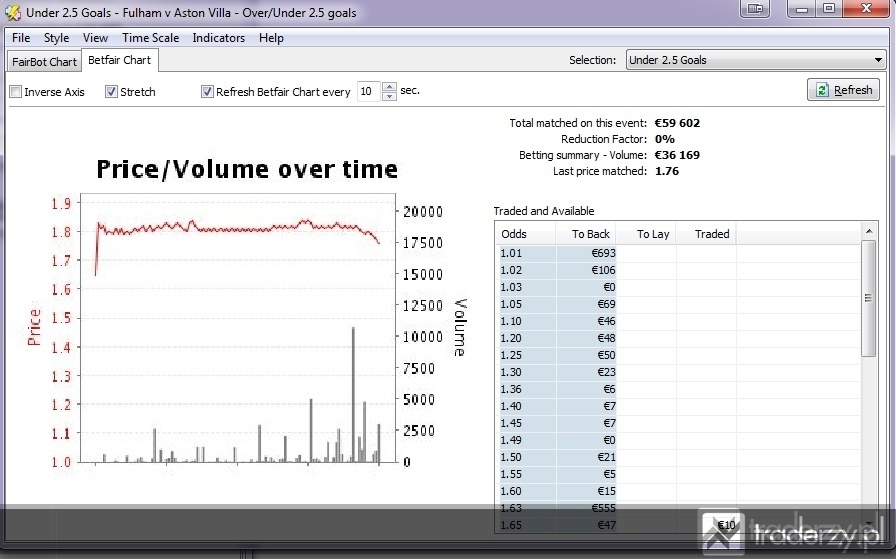Open the File menu

[21, 38]
